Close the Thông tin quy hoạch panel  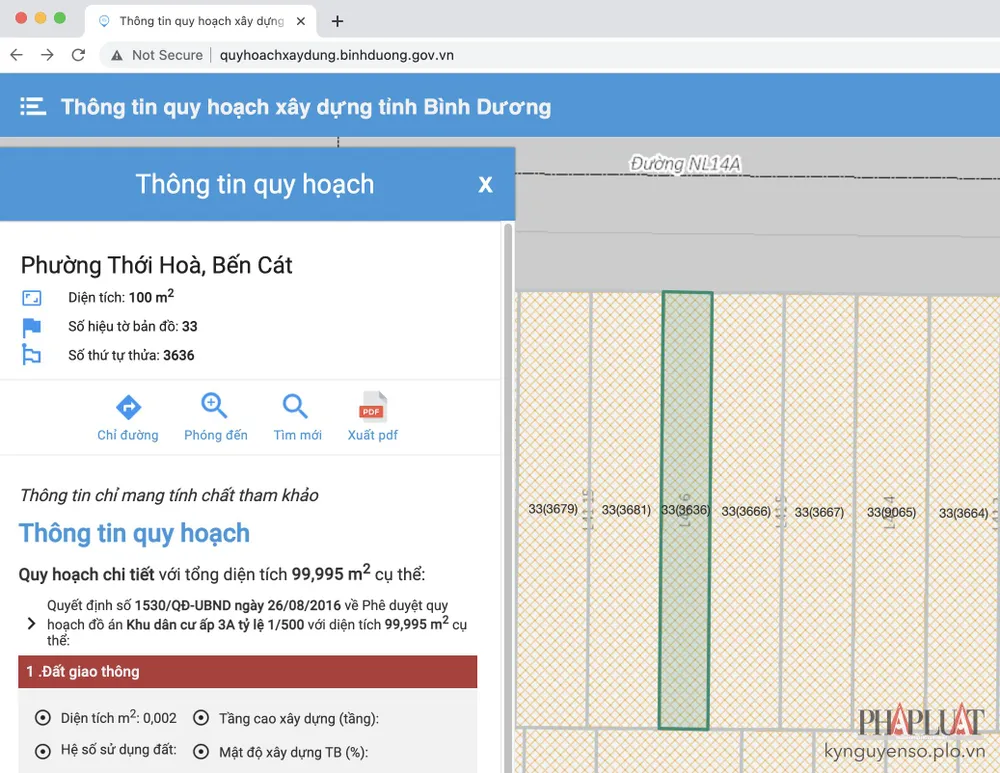pos(485,185)
